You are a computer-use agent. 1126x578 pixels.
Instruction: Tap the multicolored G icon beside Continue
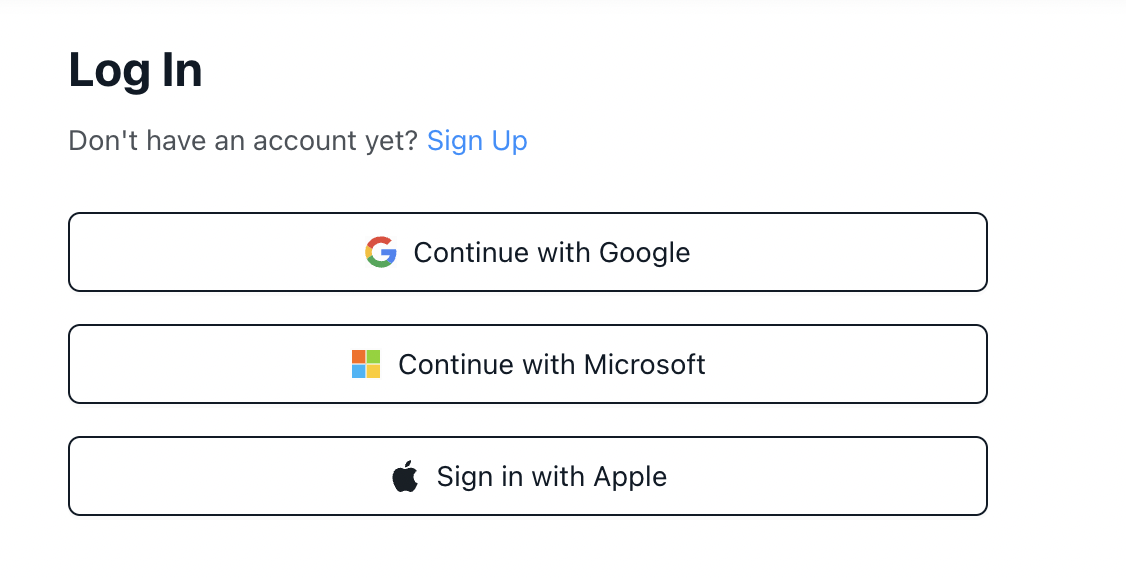point(381,252)
